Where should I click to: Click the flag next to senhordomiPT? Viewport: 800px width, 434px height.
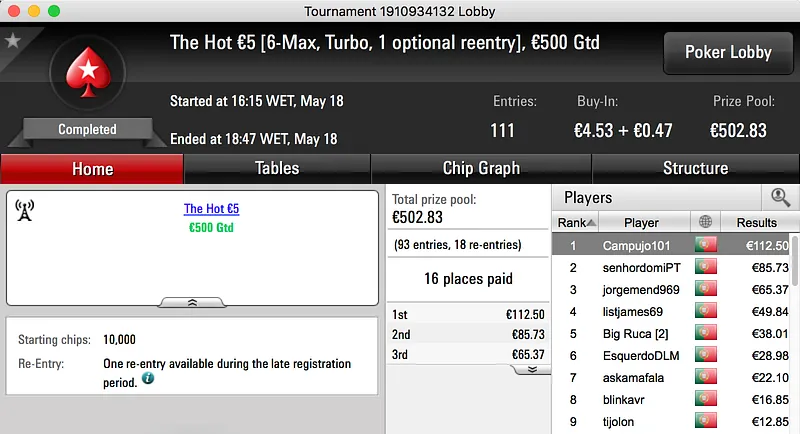[x=706, y=268]
